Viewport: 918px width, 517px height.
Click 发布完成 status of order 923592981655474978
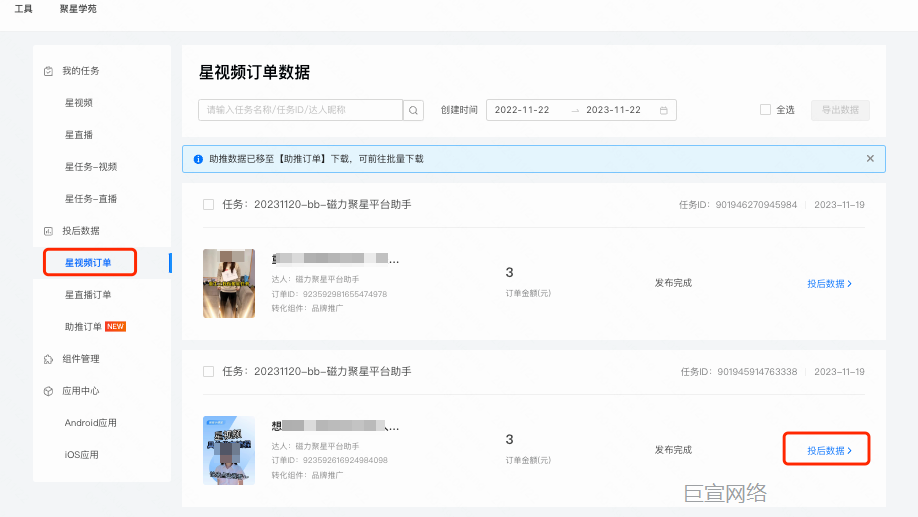(x=673, y=283)
